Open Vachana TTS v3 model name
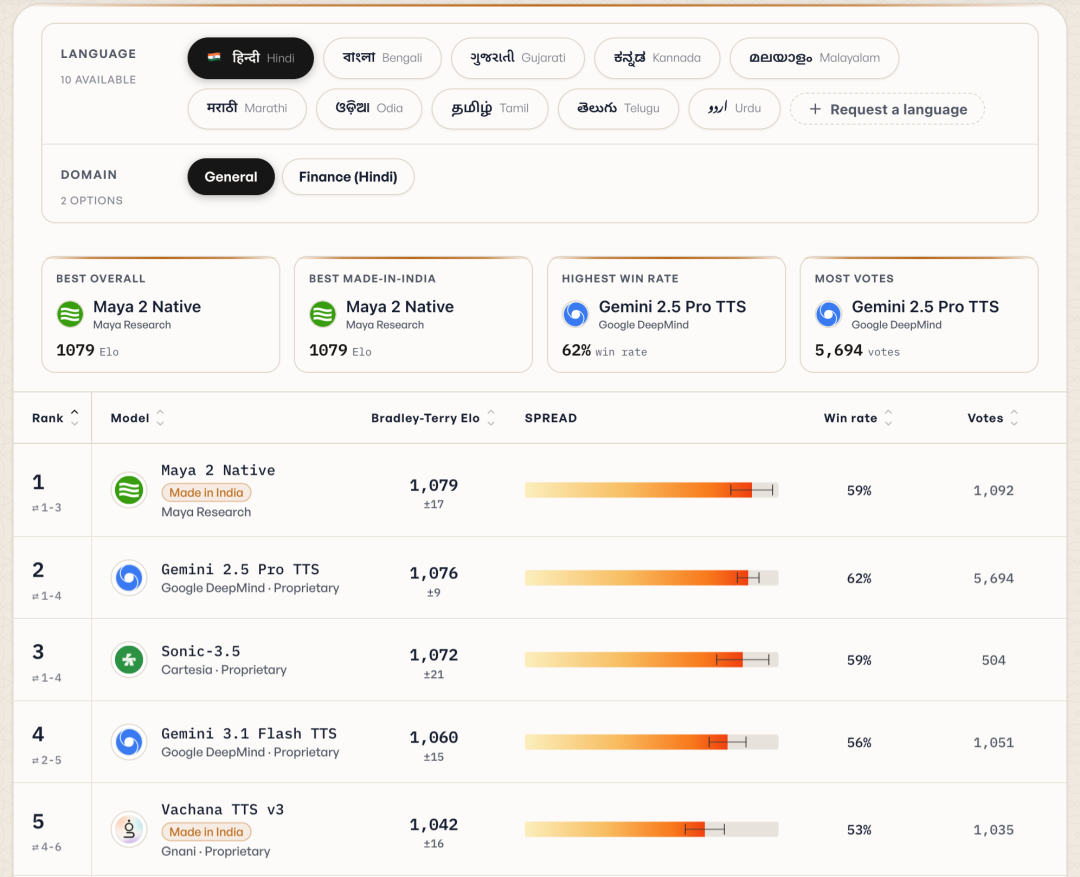The width and height of the screenshot is (1080, 877). (x=222, y=809)
